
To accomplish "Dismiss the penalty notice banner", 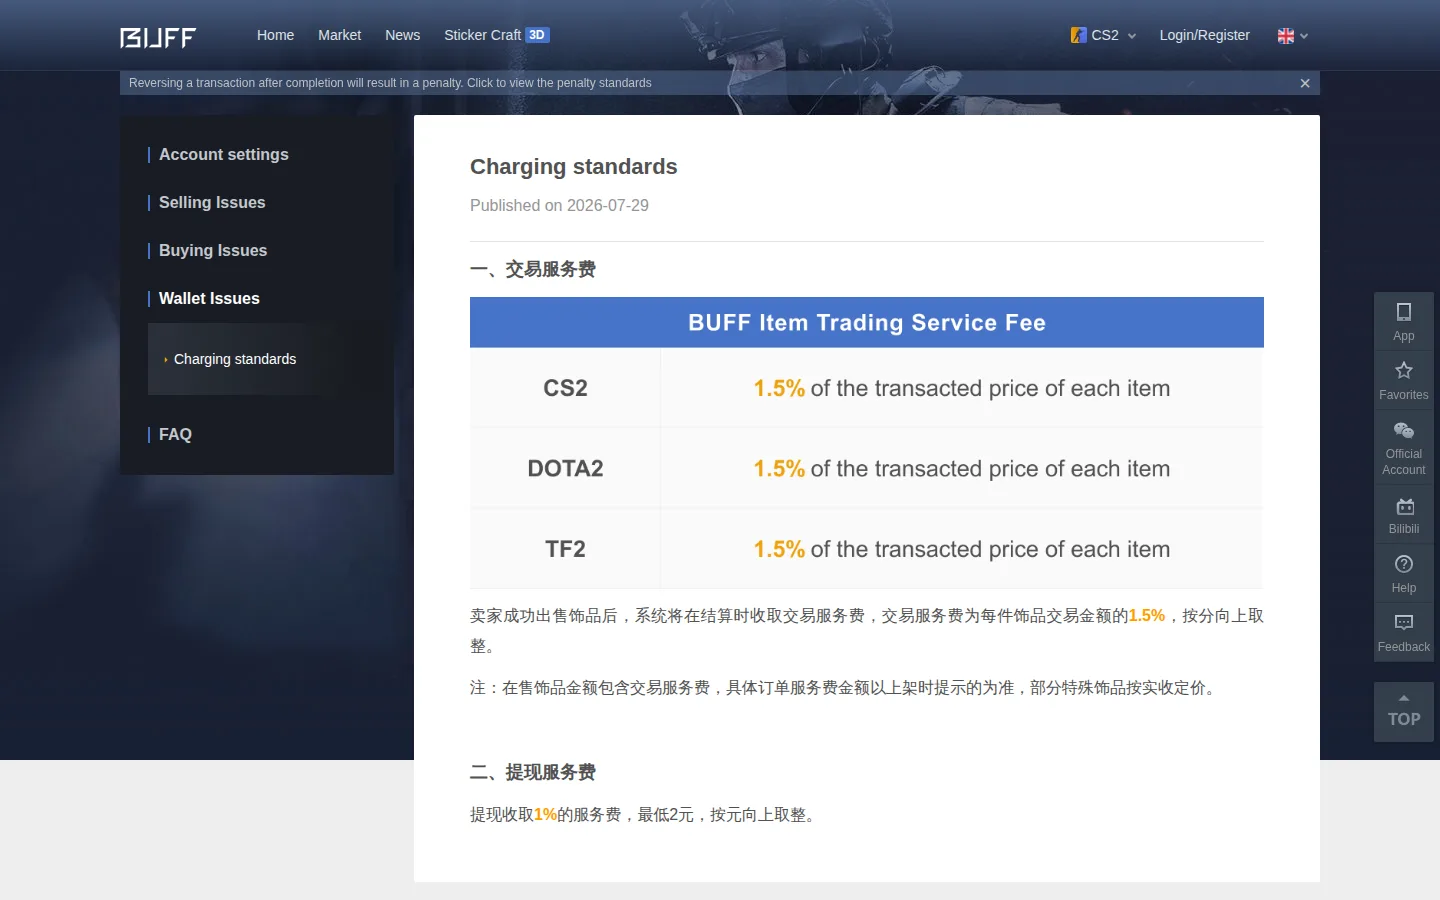I will point(1305,83).
